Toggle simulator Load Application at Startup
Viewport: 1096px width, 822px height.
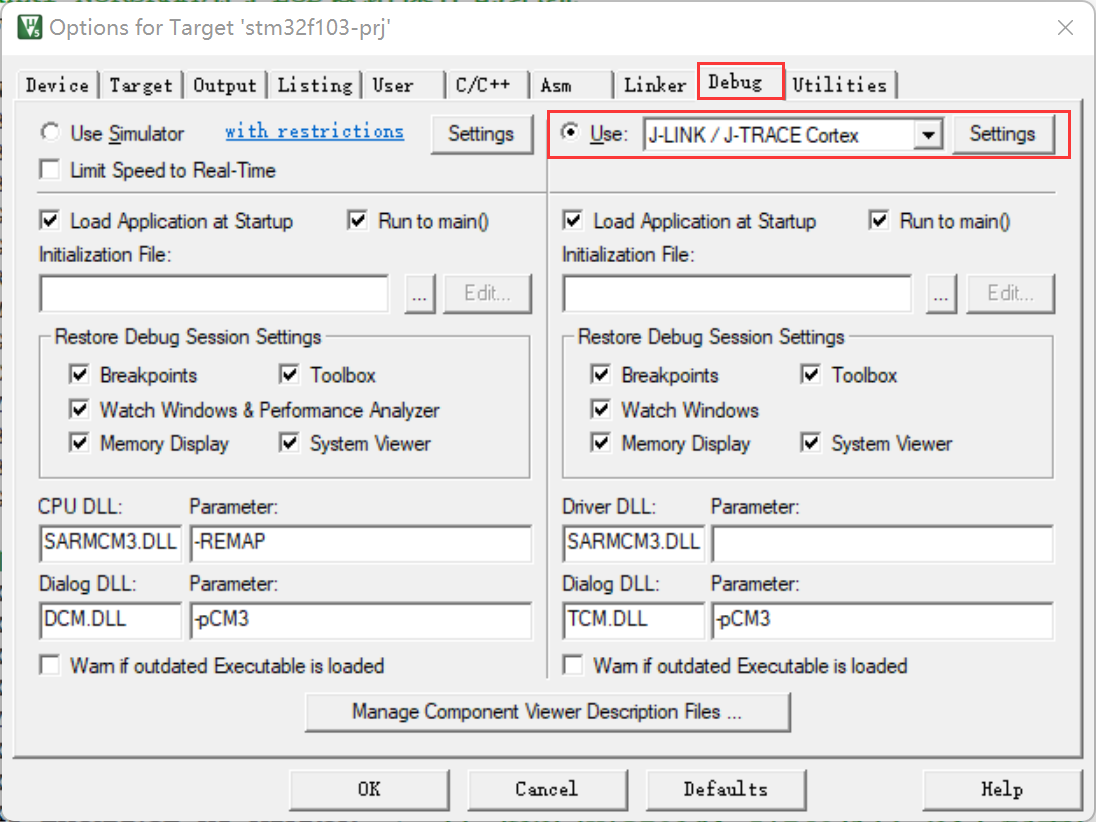pos(50,221)
